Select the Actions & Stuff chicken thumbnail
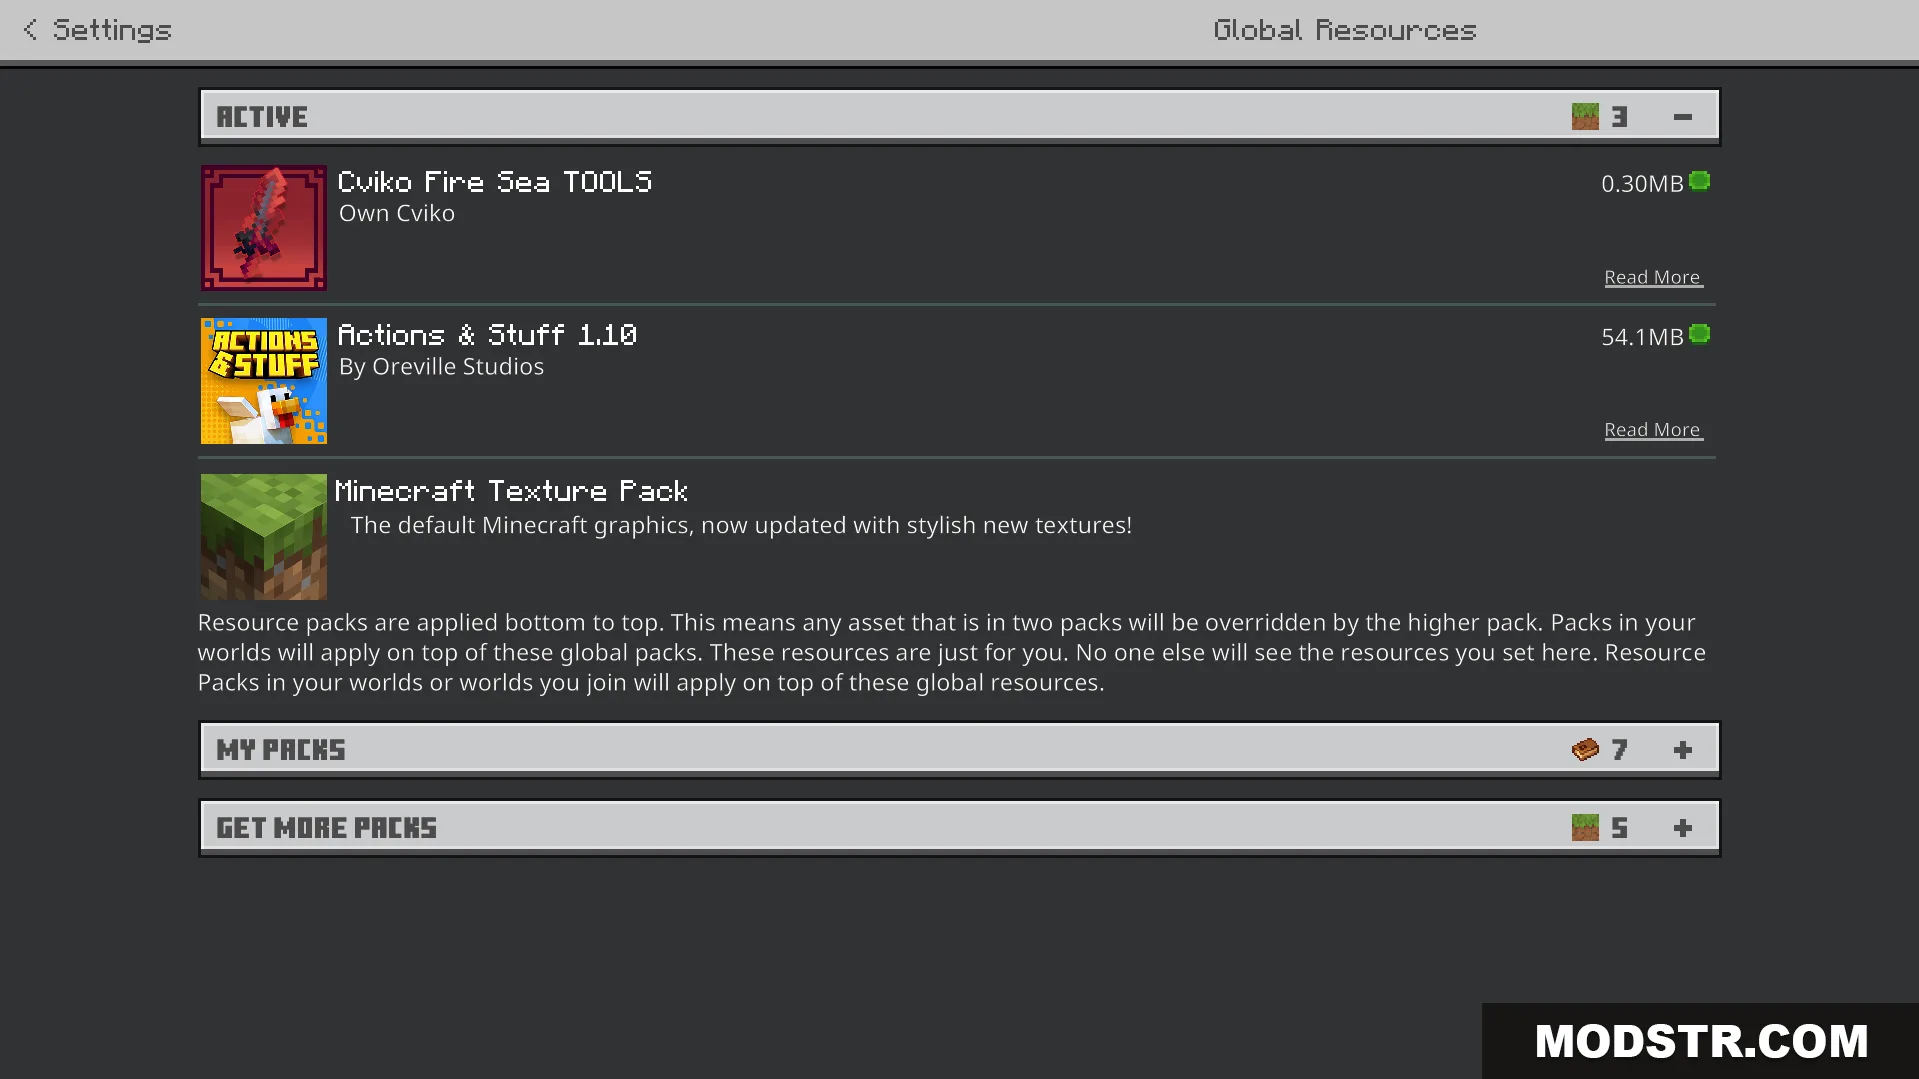The image size is (1919, 1079). pyautogui.click(x=264, y=381)
